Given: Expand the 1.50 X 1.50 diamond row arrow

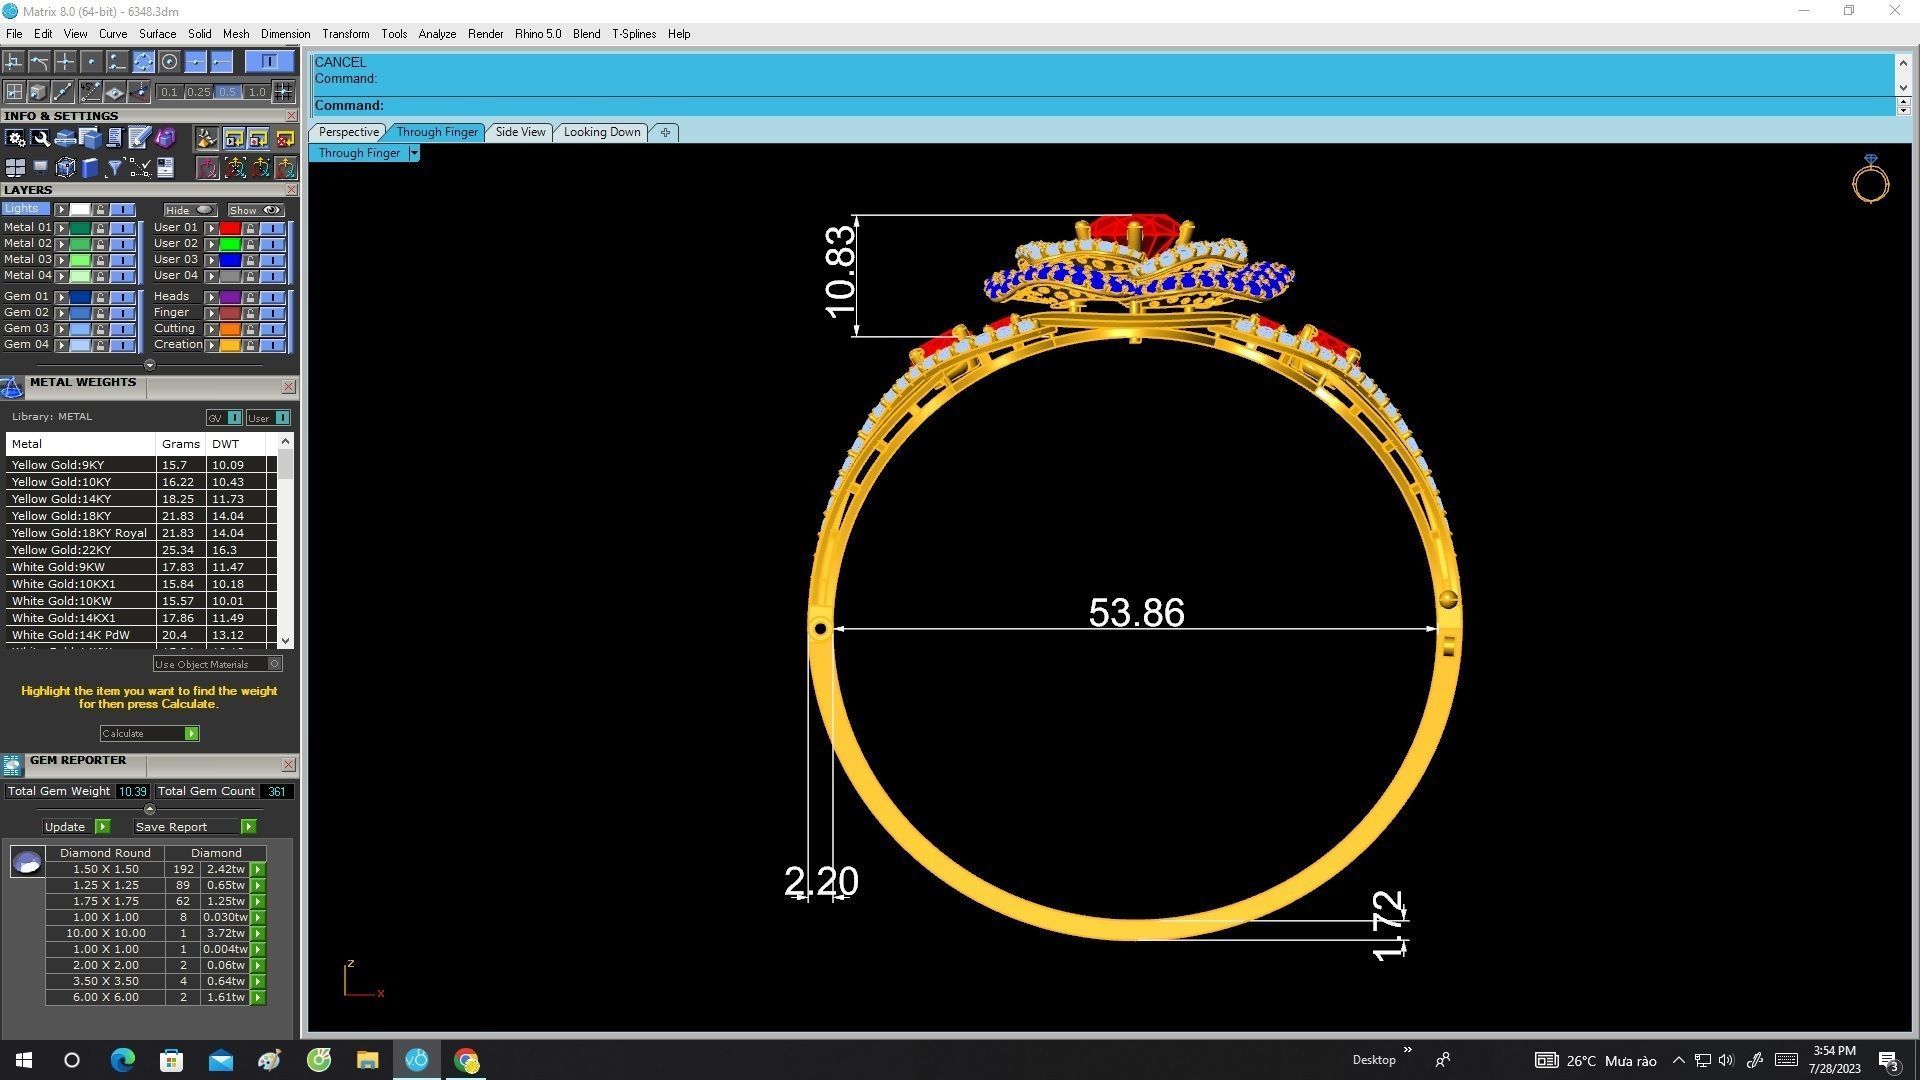Looking at the screenshot, I should click(258, 869).
